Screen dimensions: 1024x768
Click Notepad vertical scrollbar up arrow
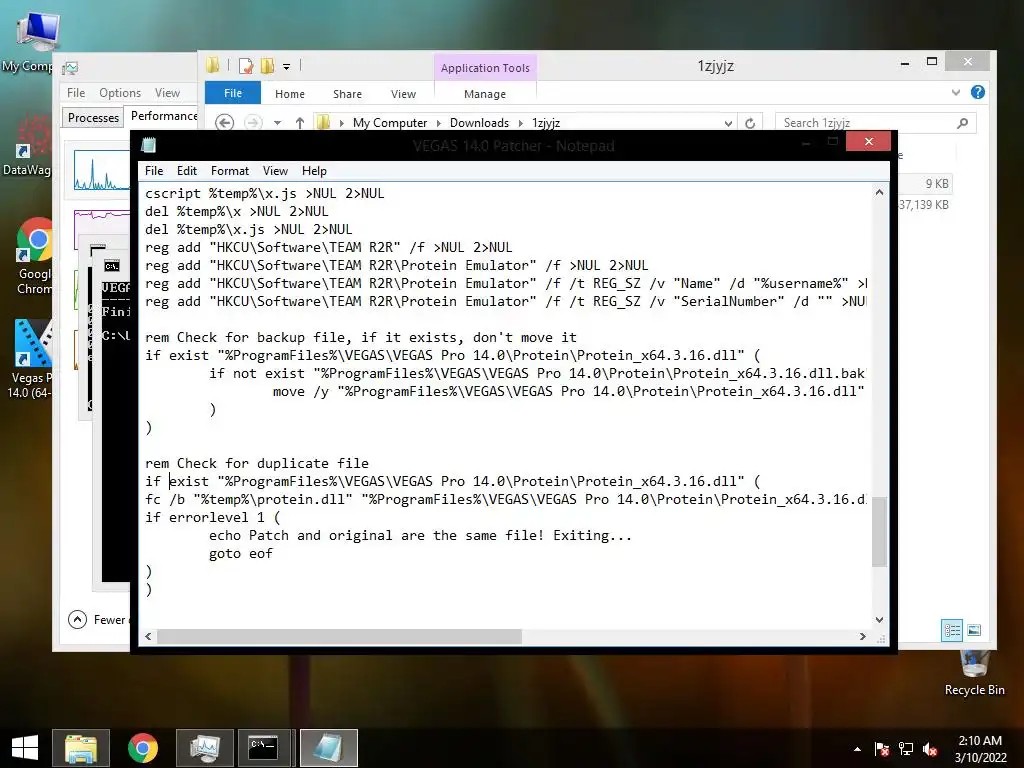pos(879,193)
